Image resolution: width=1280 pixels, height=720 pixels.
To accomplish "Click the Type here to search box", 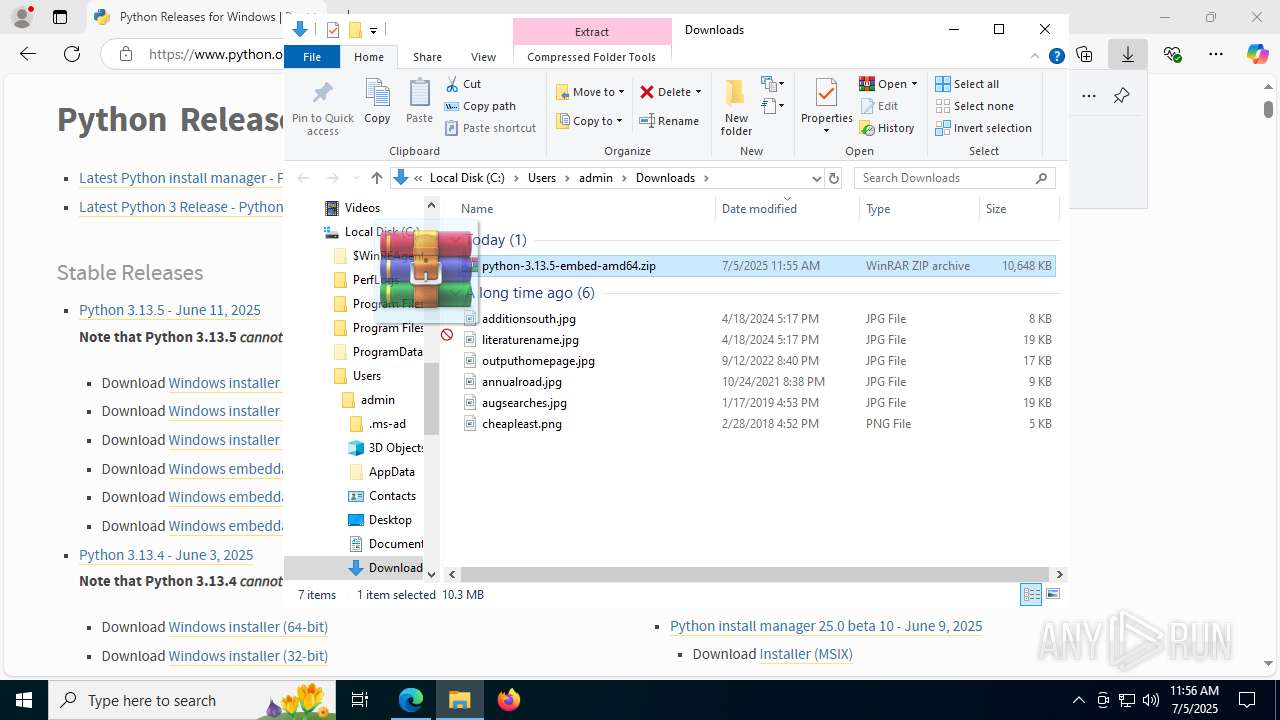I will point(190,701).
